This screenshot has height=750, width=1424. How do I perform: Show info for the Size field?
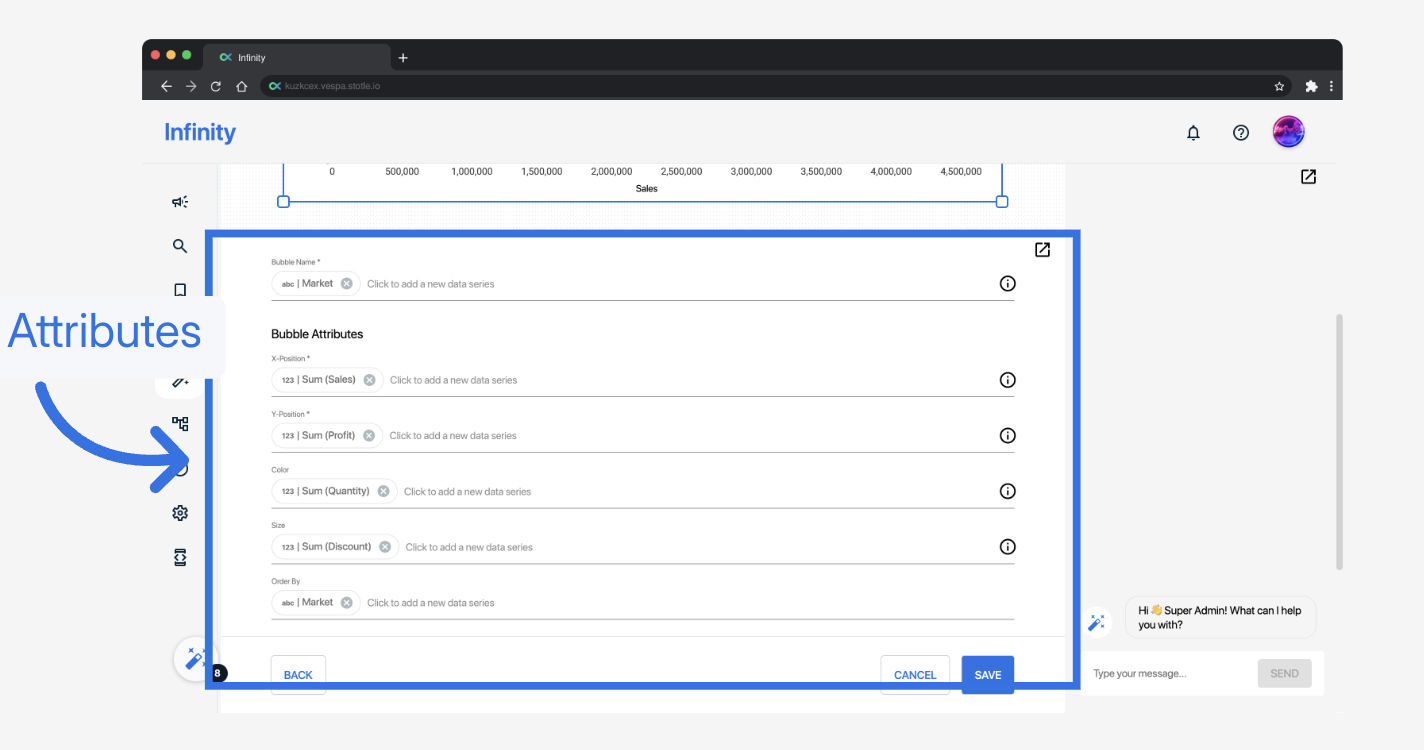(x=1007, y=547)
